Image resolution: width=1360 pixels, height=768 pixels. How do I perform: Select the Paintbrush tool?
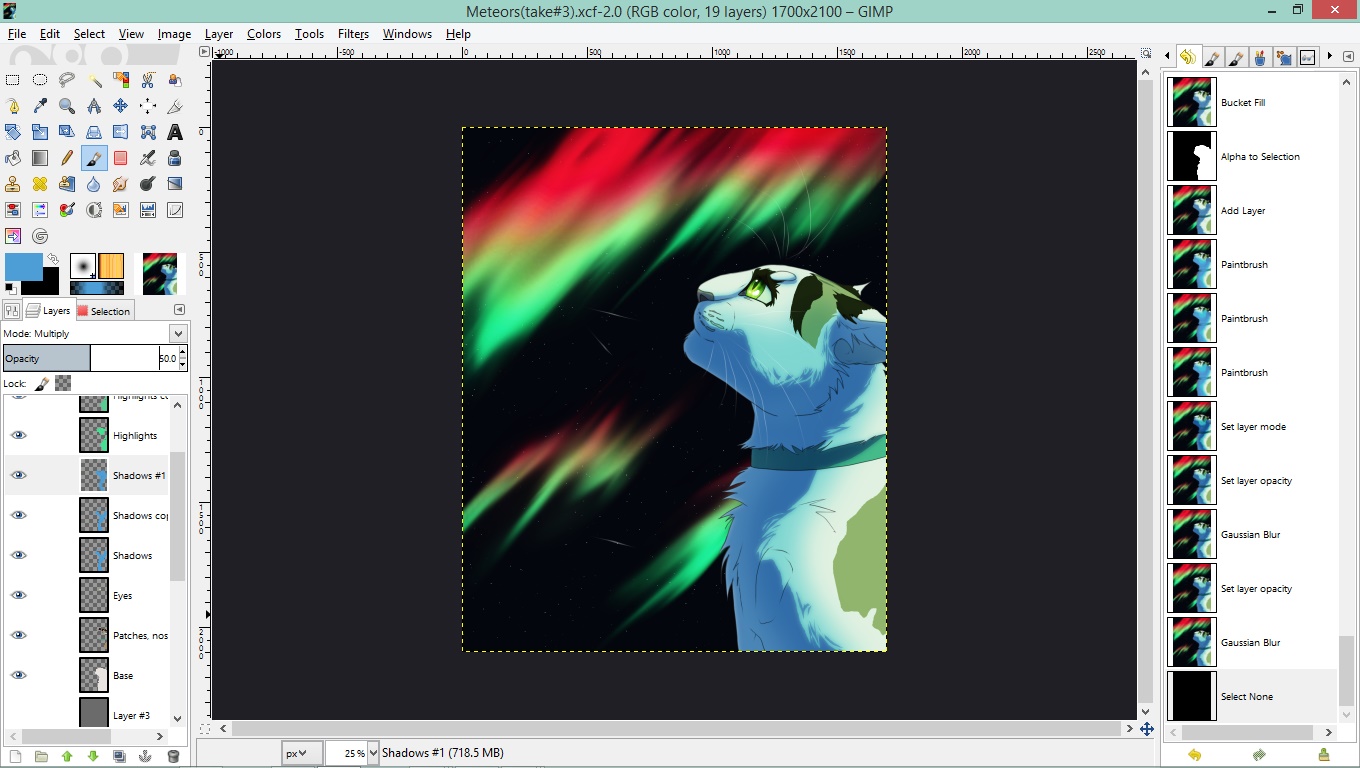94,158
